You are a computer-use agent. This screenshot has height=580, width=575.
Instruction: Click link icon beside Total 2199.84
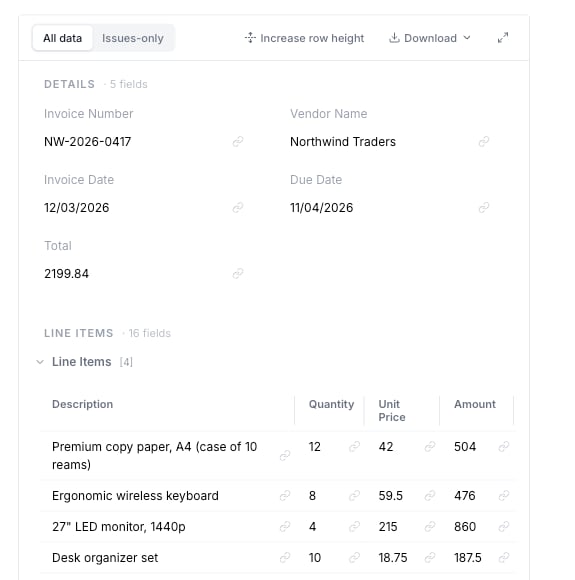point(238,274)
